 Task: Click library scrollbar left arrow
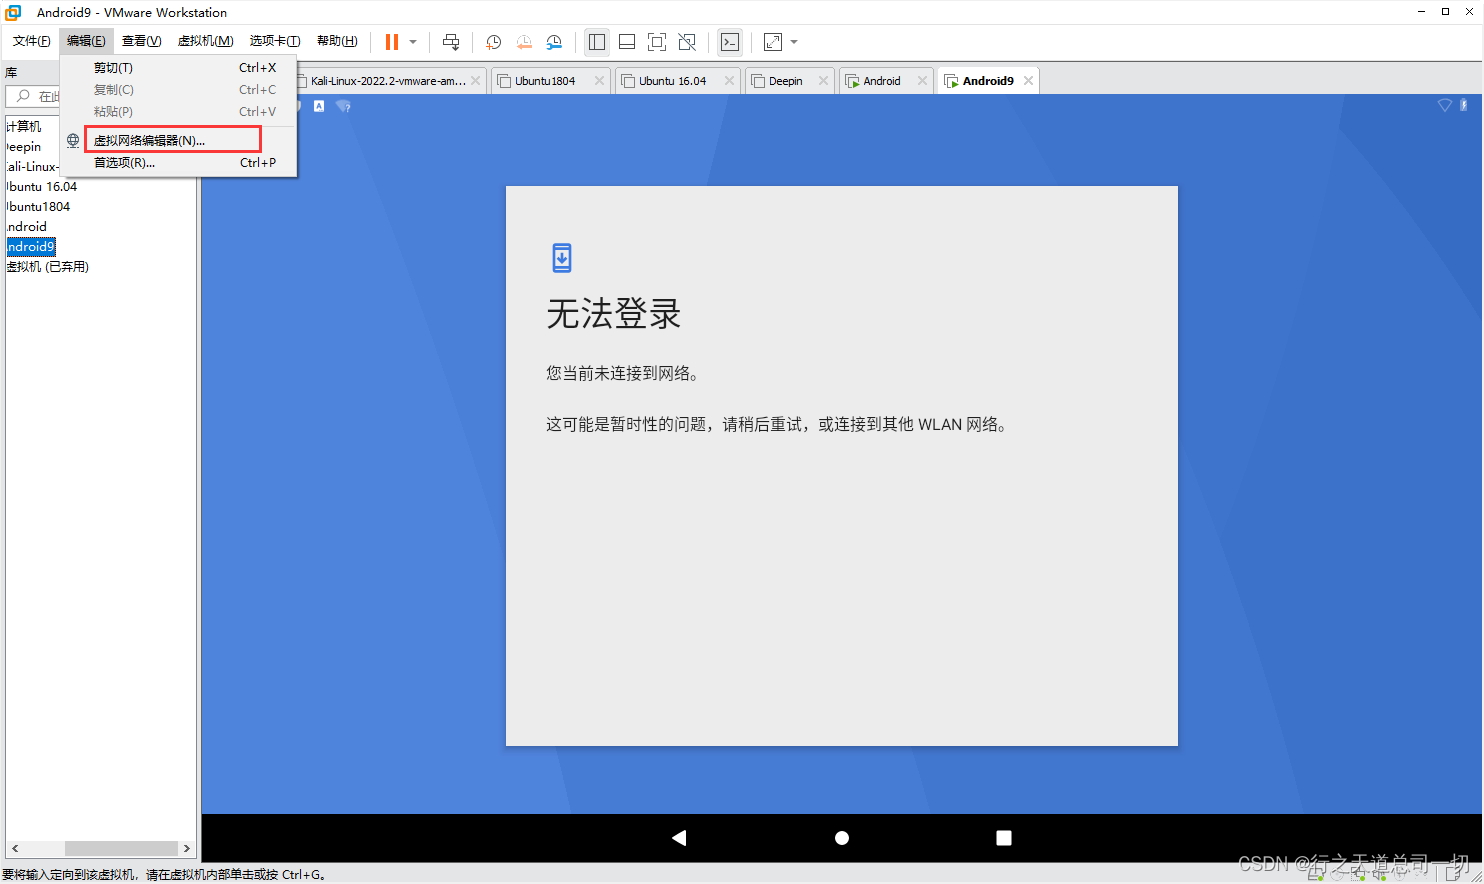pyautogui.click(x=14, y=848)
